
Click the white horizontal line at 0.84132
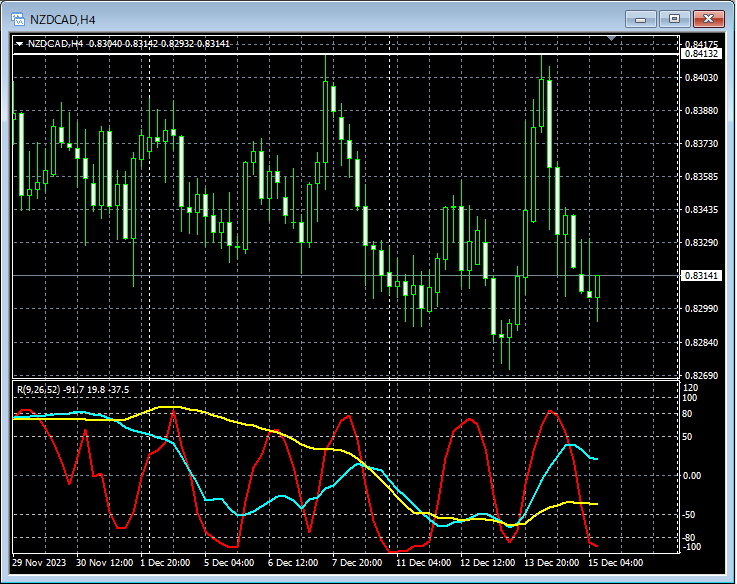[x=346, y=55]
